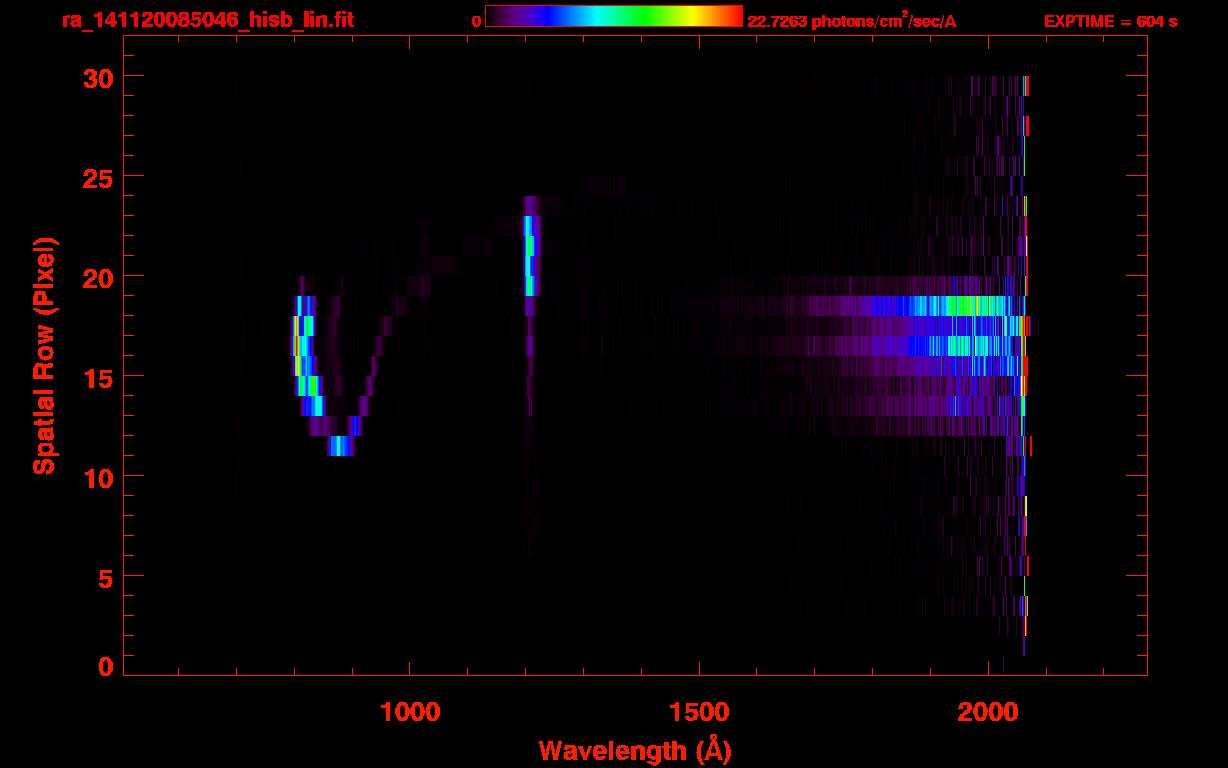This screenshot has height=768, width=1228.
Task: Click the 1000 wavelength tick label
Action: point(409,712)
